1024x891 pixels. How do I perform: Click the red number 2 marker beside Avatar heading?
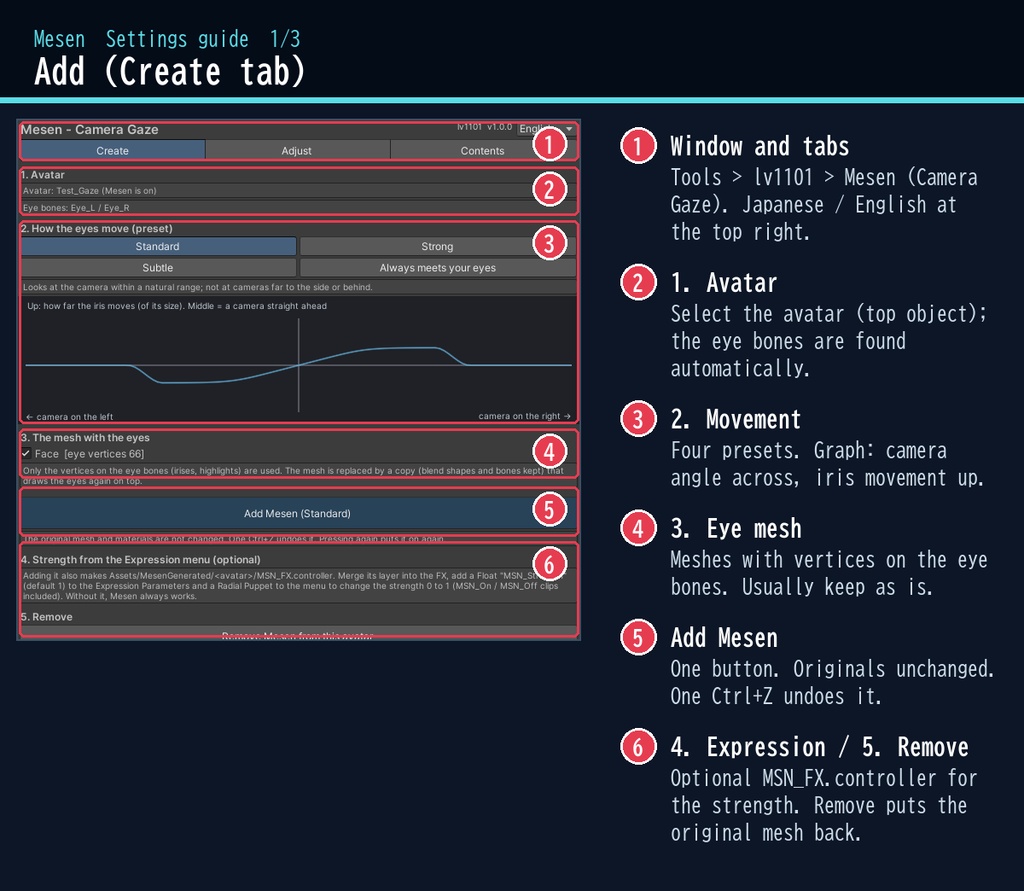coord(638,282)
